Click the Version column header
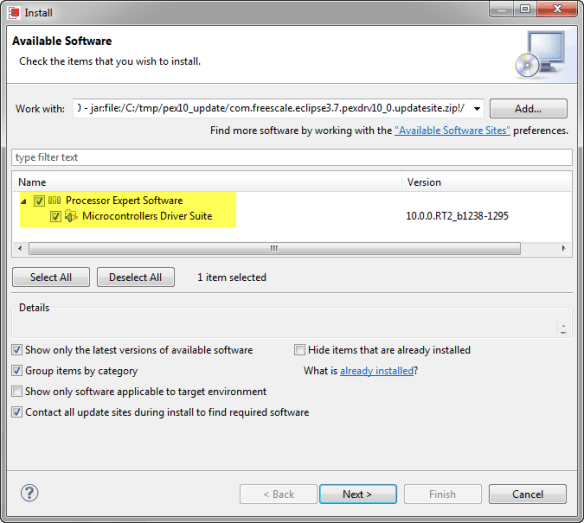 tap(486, 182)
